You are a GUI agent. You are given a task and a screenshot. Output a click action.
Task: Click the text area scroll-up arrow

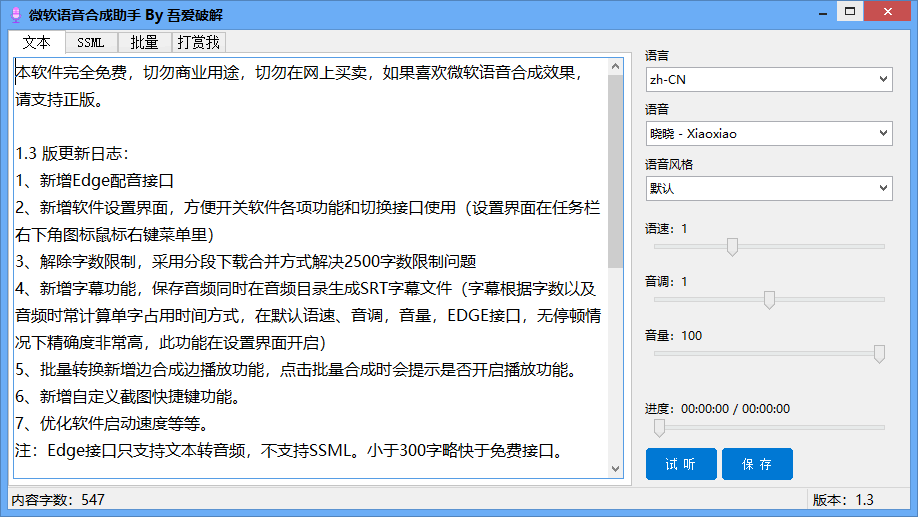[x=615, y=67]
